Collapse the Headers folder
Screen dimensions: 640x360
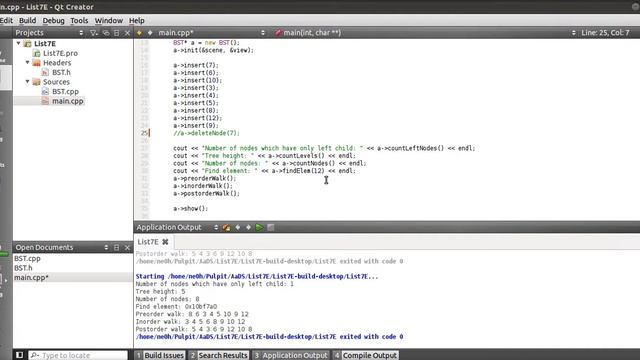coord(27,62)
